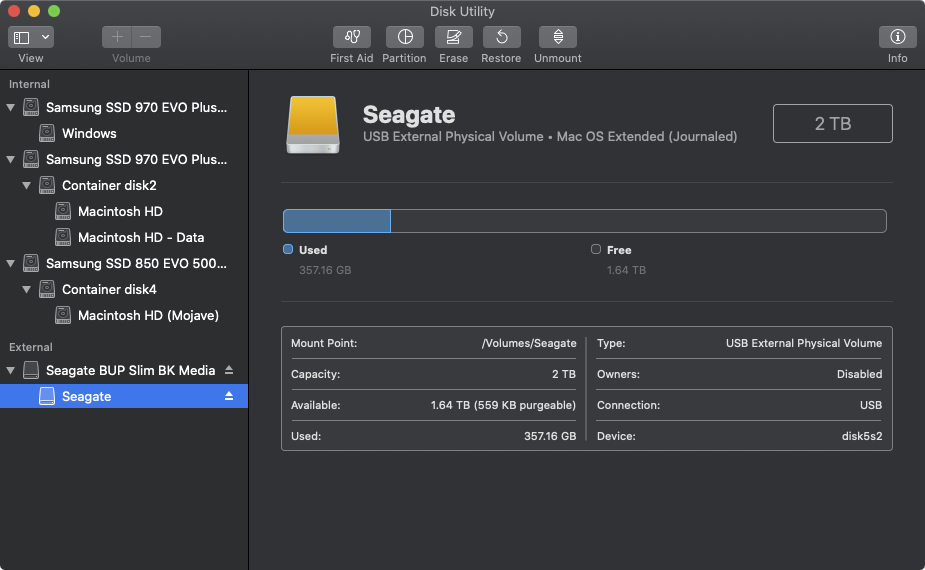
Task: Click the blue used-space bar segment
Action: pyautogui.click(x=336, y=221)
